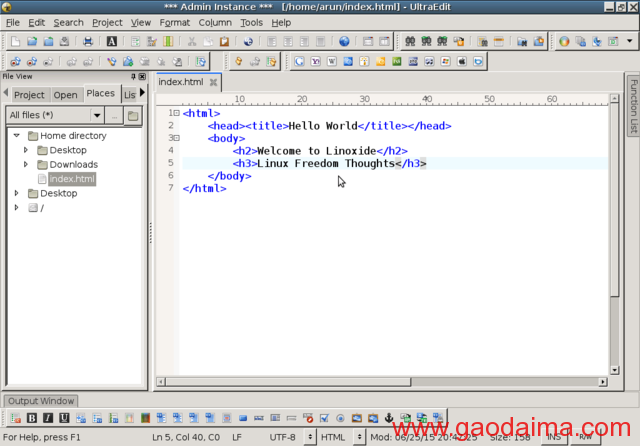This screenshot has width=640, height=446.
Task: Click the Bold 'B' HTML icon
Action: 31,418
